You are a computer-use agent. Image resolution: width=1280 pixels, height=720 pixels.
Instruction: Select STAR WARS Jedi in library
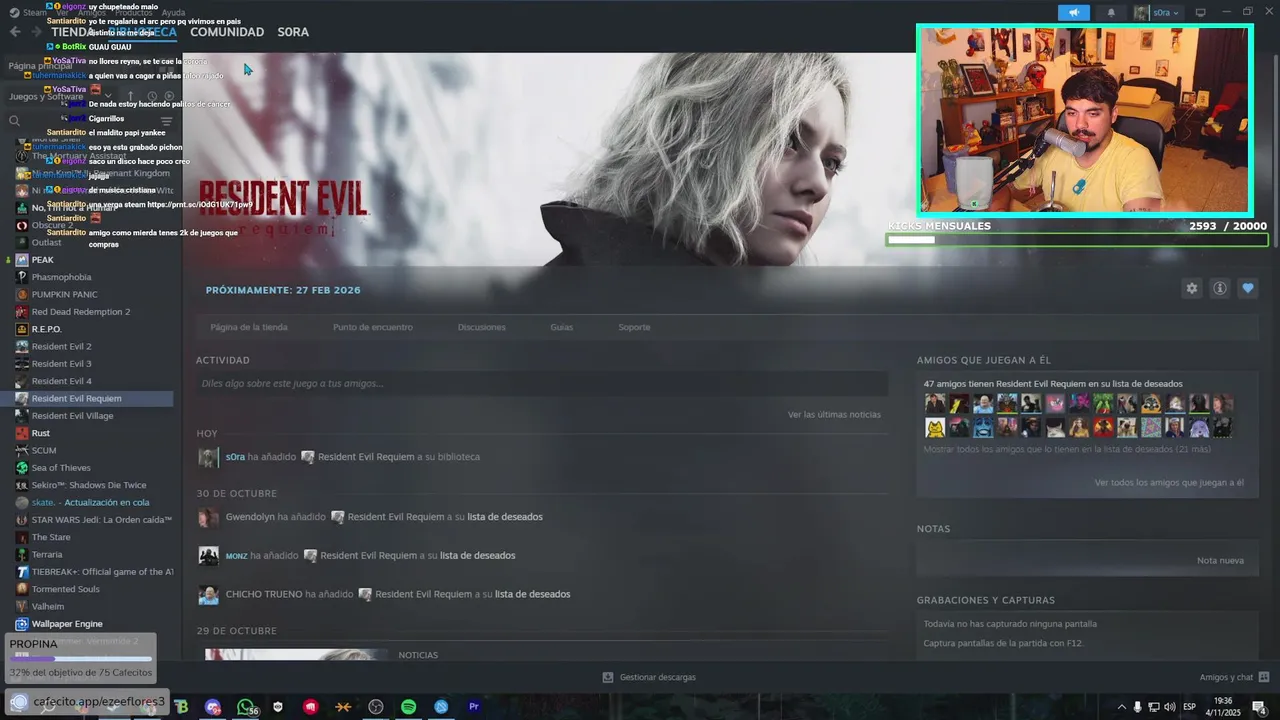pos(101,520)
